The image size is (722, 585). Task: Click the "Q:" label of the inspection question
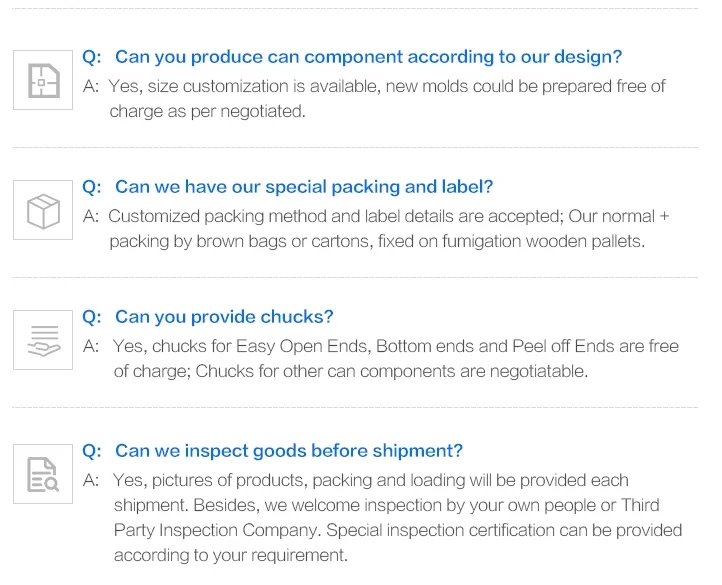(x=92, y=451)
